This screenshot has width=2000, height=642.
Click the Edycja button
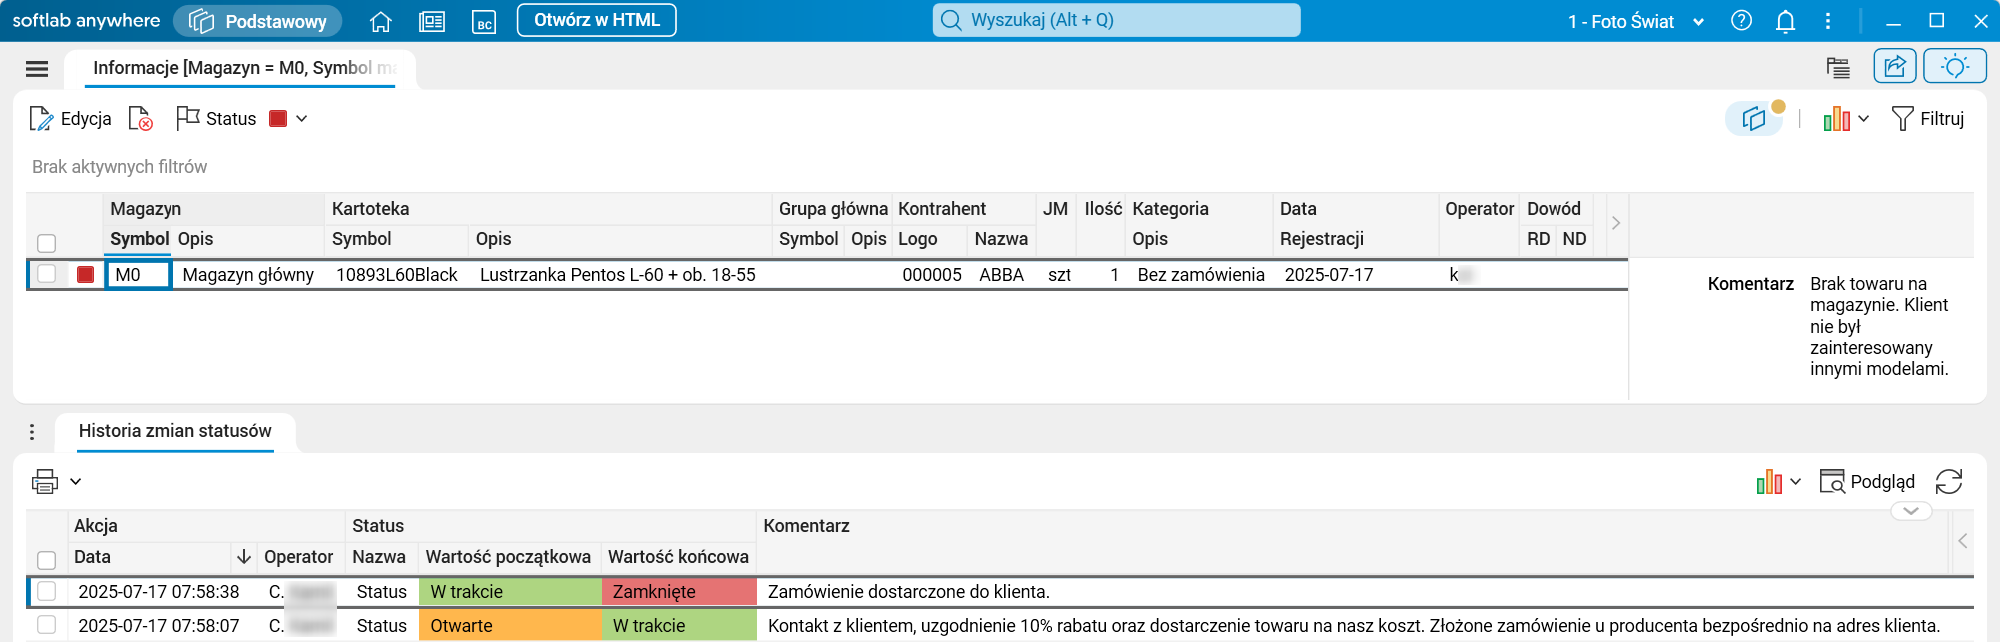pyautogui.click(x=70, y=118)
